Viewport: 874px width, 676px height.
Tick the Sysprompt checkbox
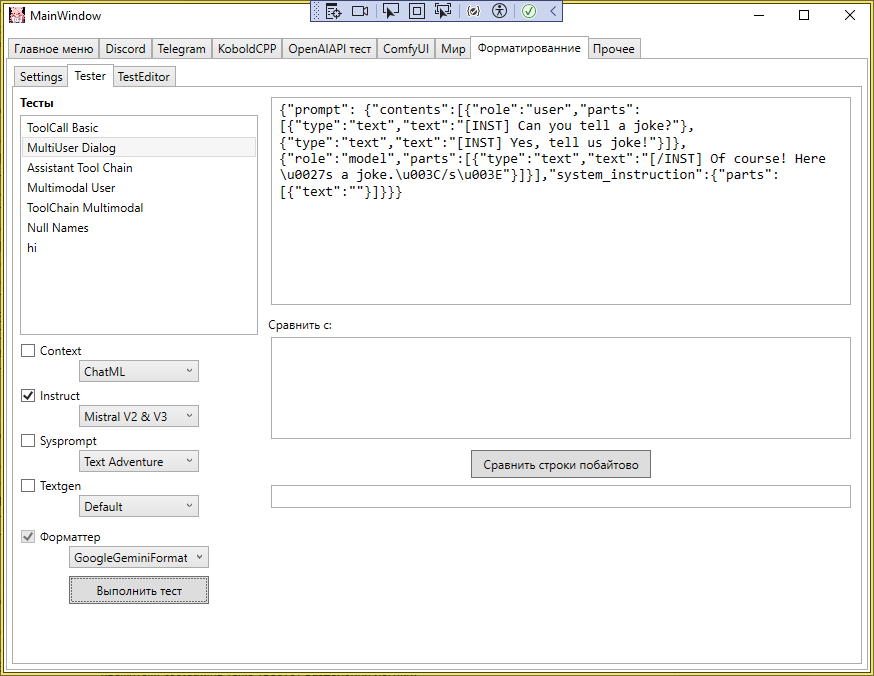click(28, 441)
